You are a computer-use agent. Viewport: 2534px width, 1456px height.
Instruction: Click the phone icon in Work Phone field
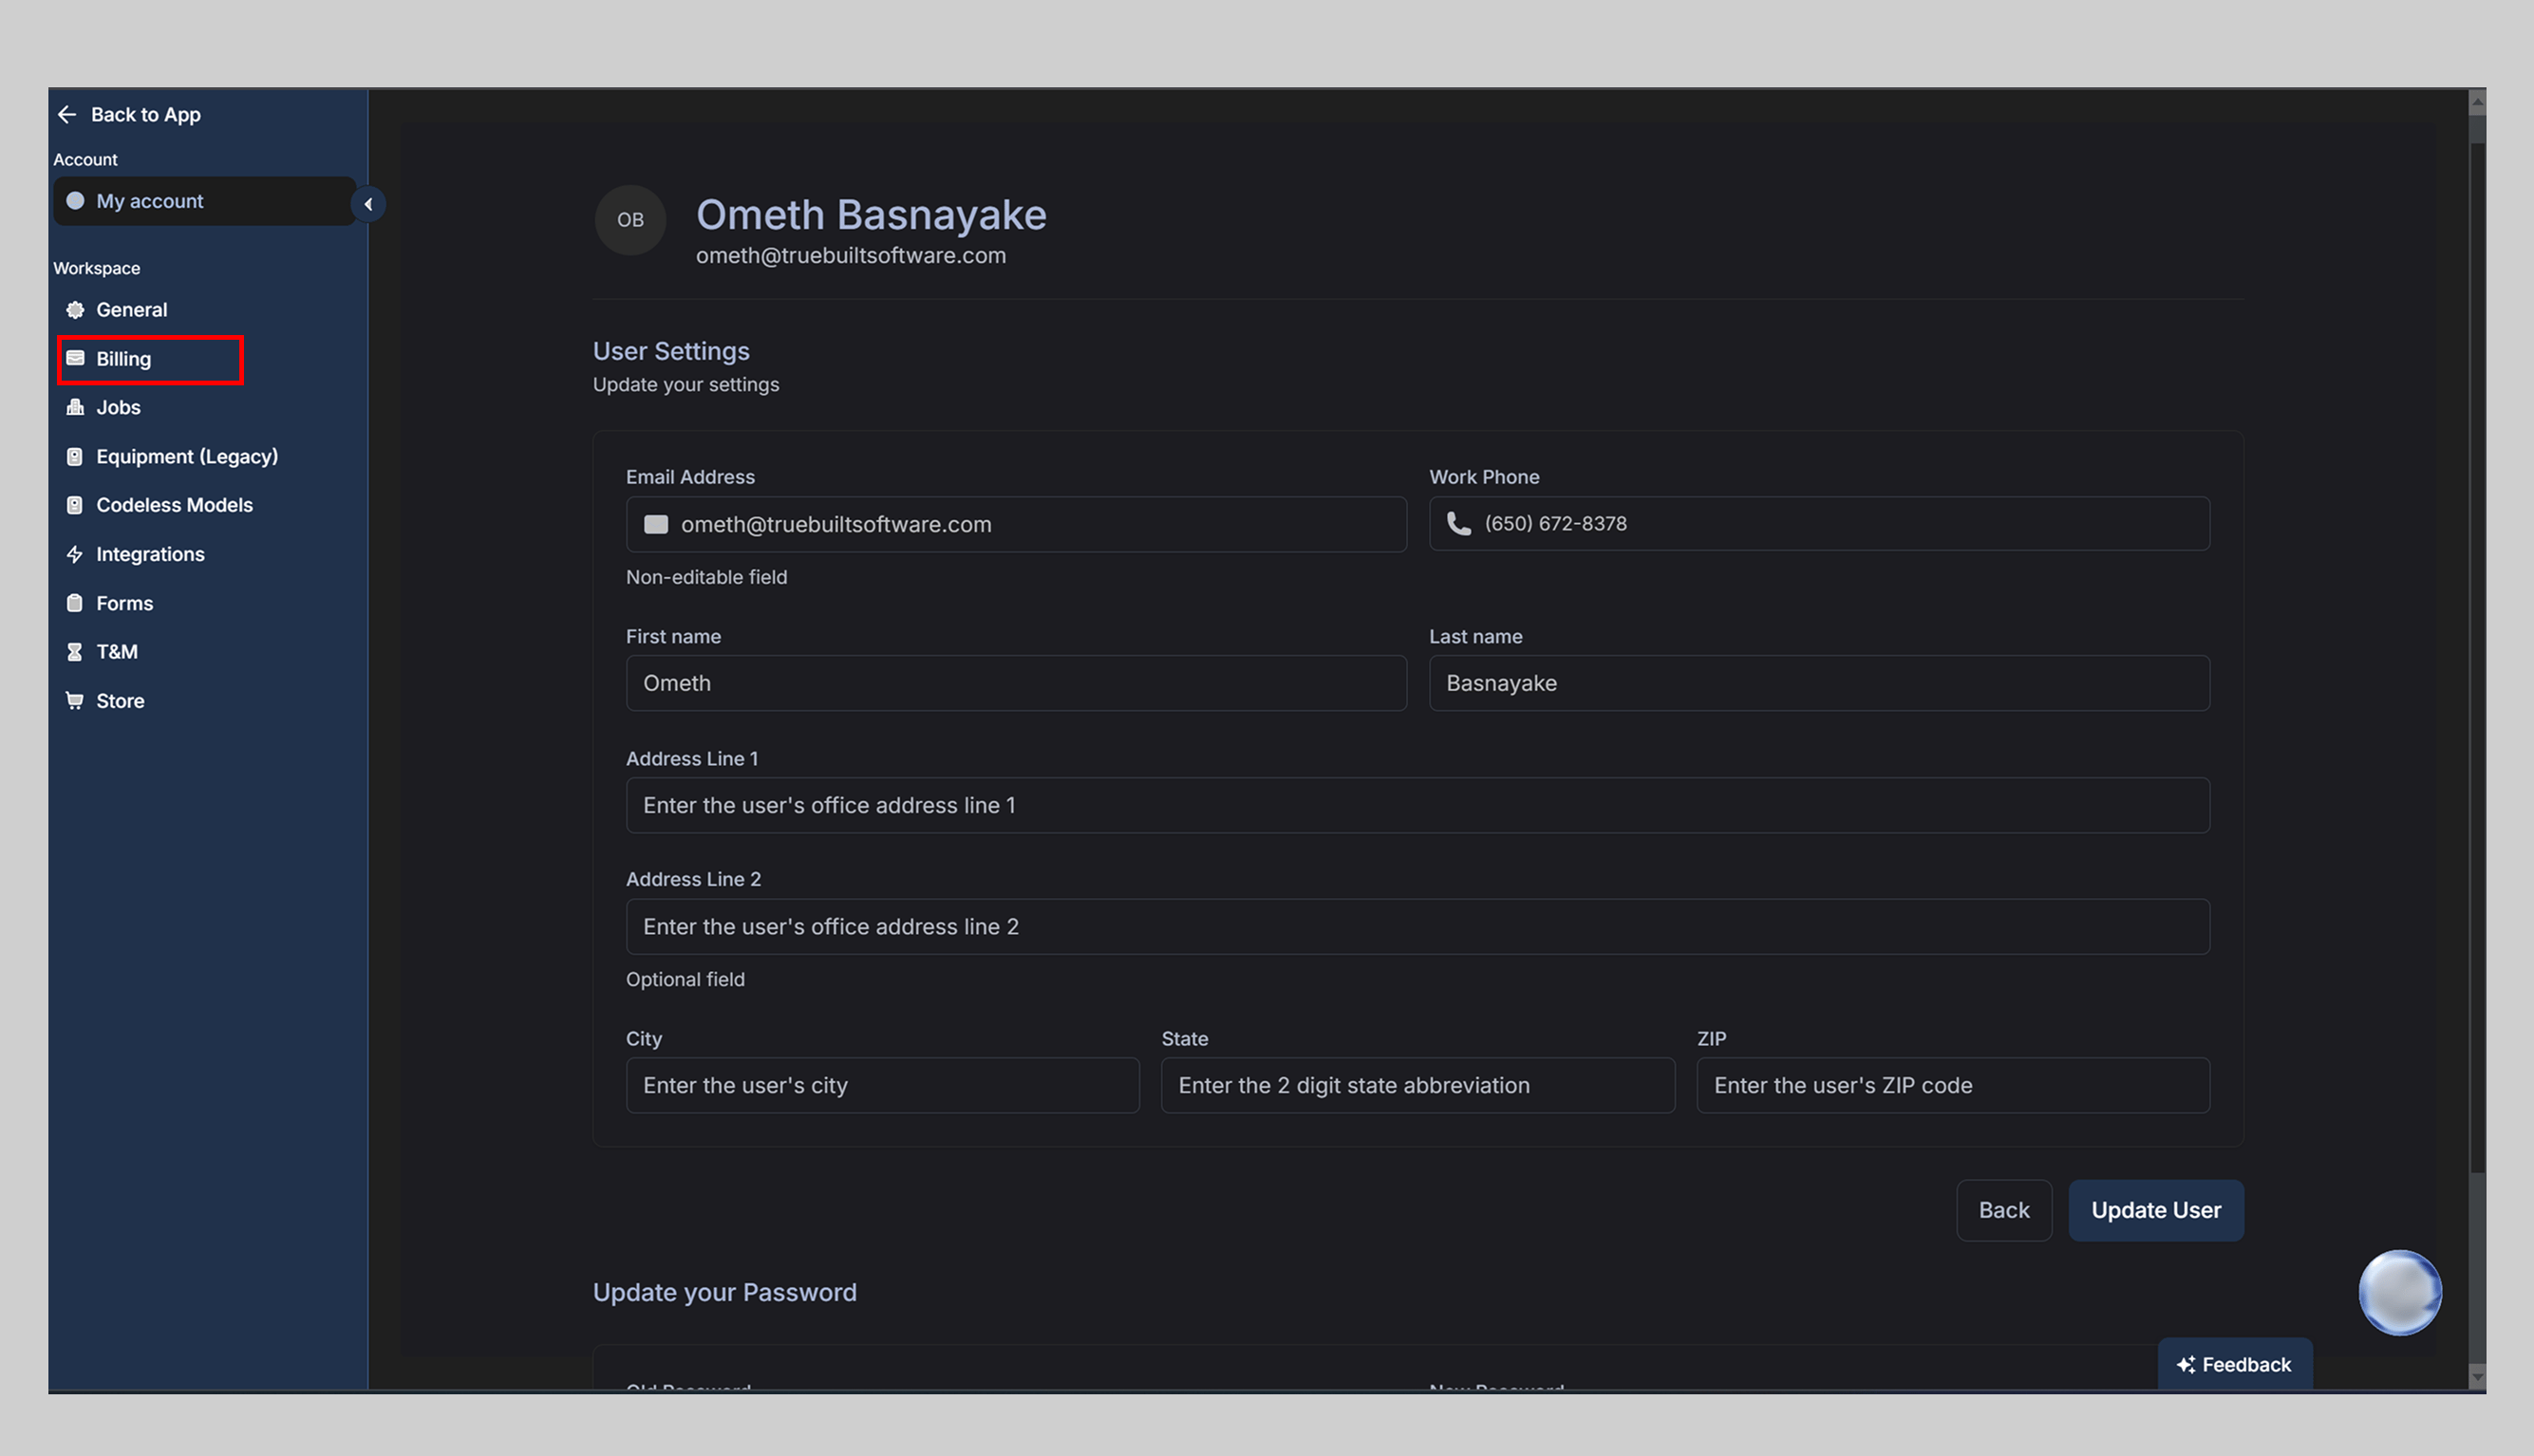(x=1459, y=524)
